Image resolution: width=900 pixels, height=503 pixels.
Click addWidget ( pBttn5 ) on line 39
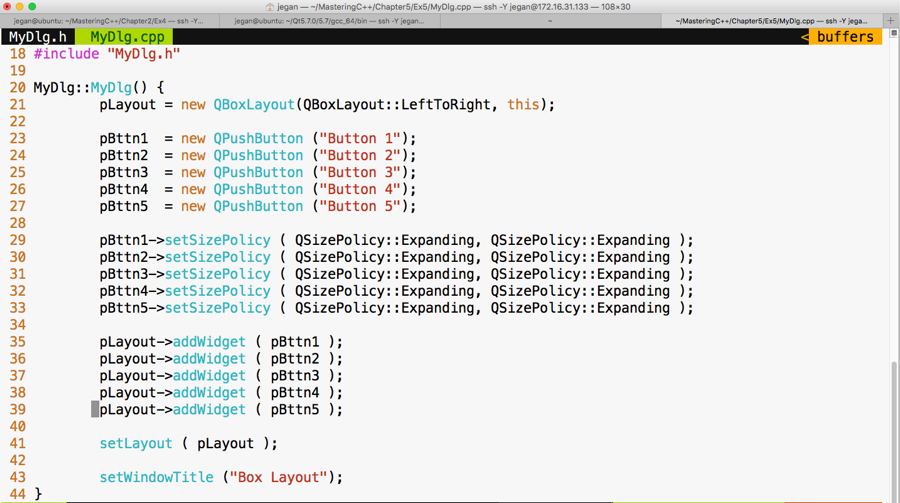click(254, 410)
